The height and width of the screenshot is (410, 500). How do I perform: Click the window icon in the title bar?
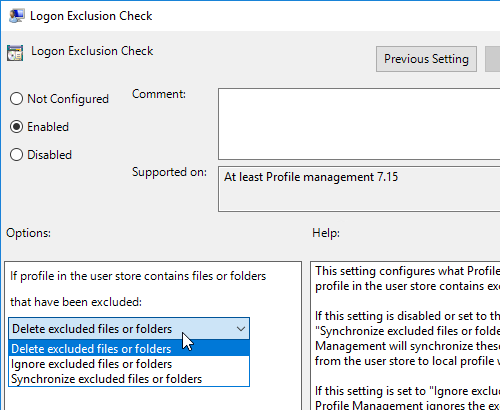[16, 16]
